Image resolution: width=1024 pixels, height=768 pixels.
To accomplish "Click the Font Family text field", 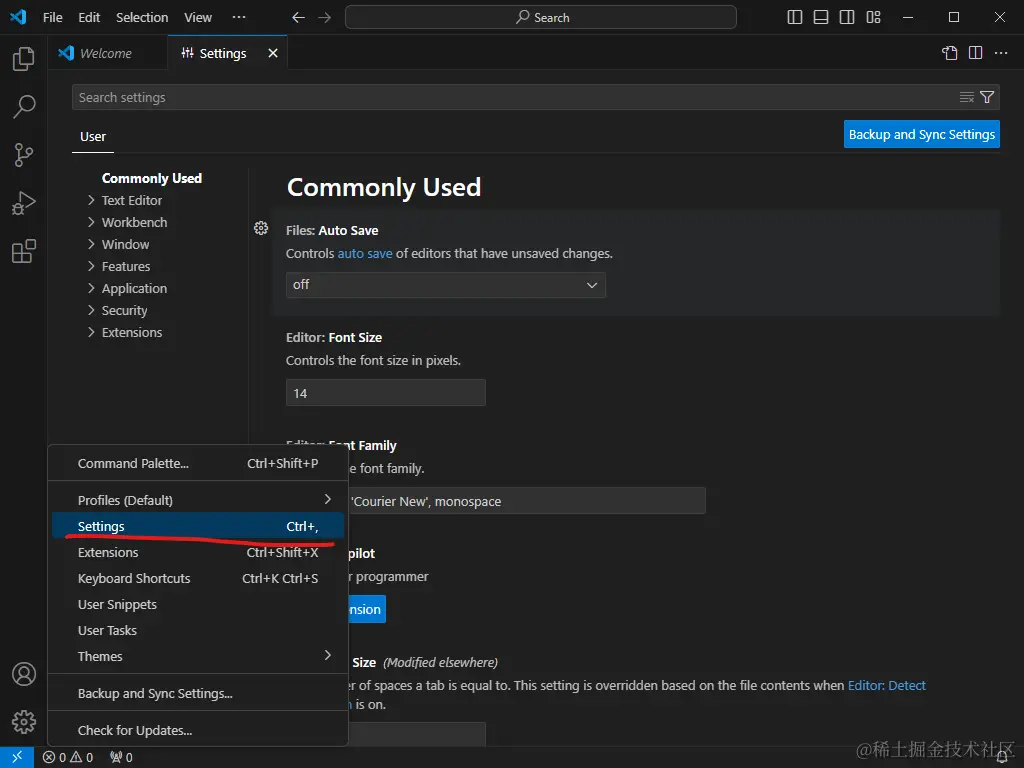I will point(526,501).
